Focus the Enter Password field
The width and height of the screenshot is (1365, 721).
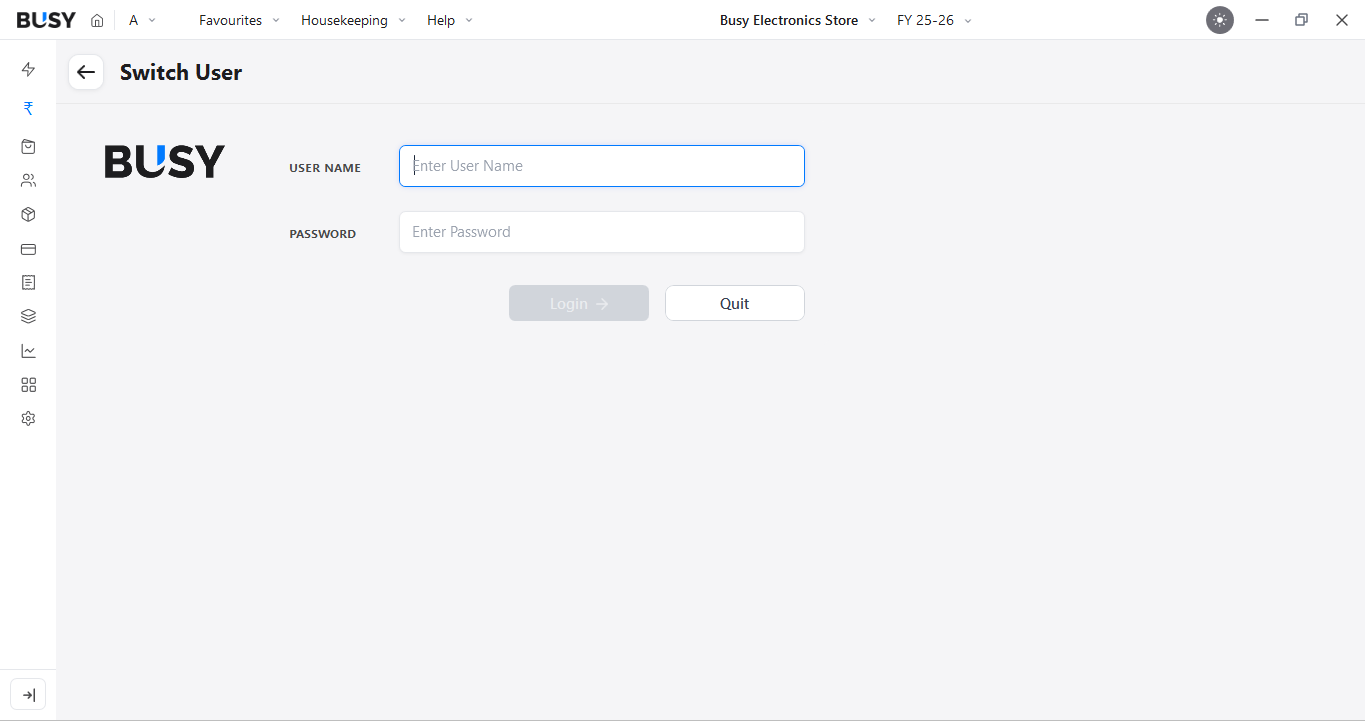[x=602, y=232]
